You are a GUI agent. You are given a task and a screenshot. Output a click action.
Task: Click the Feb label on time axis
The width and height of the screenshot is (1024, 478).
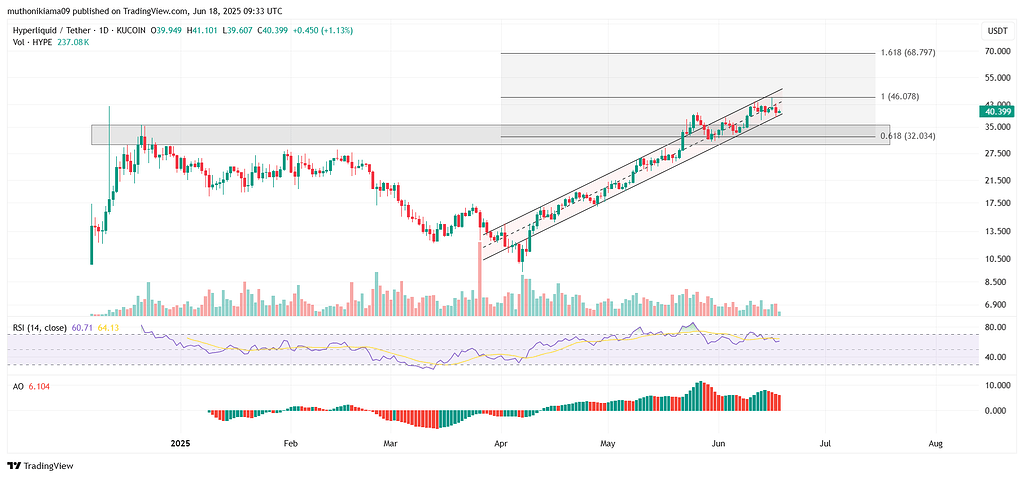pyautogui.click(x=290, y=443)
